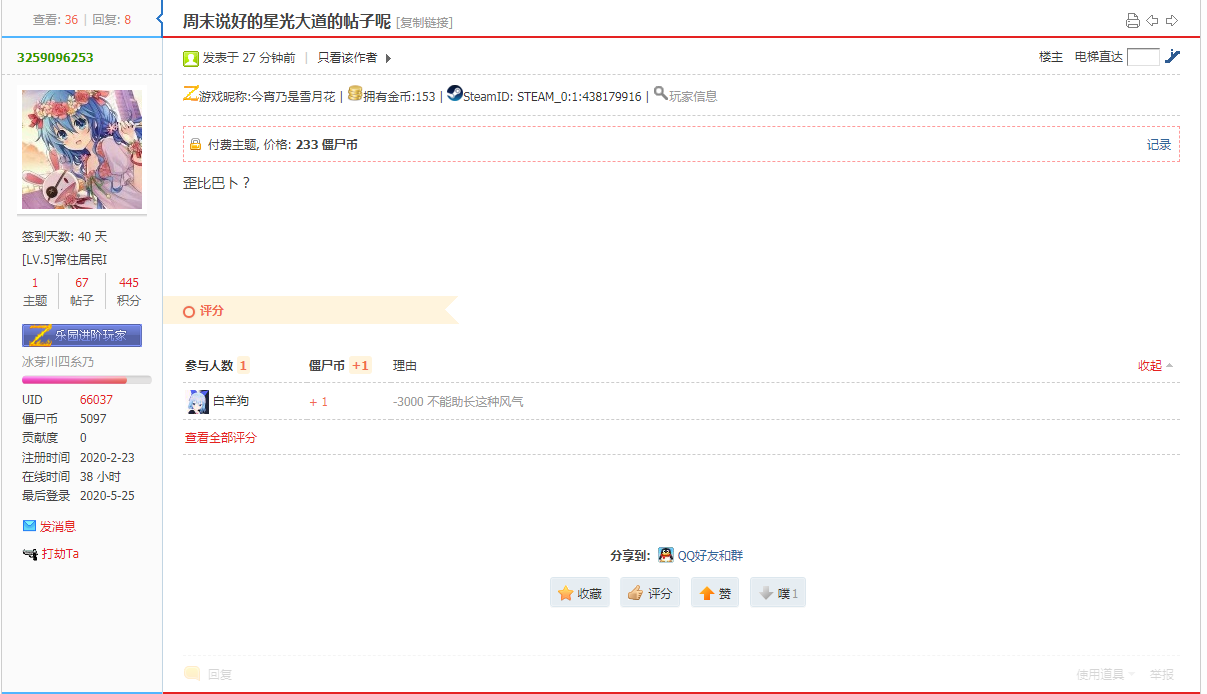Viewport: 1207px width, 694px height.
Task: Click the gun icon next to 打劫Ta
Action: [30, 553]
